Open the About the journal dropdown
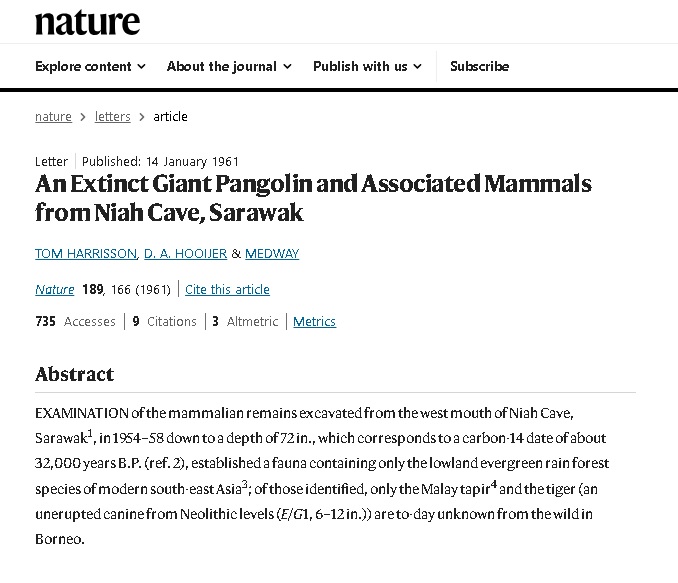Screen dimensions: 678x583 tap(229, 66)
